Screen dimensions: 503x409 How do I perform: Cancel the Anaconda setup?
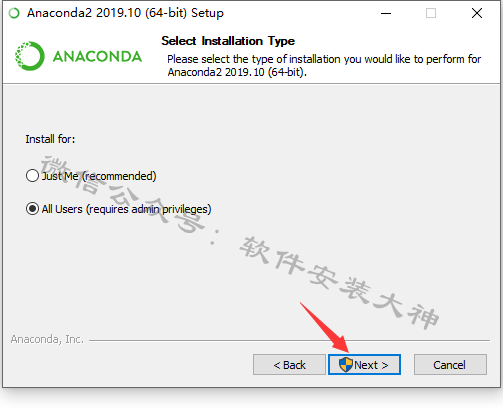(450, 365)
